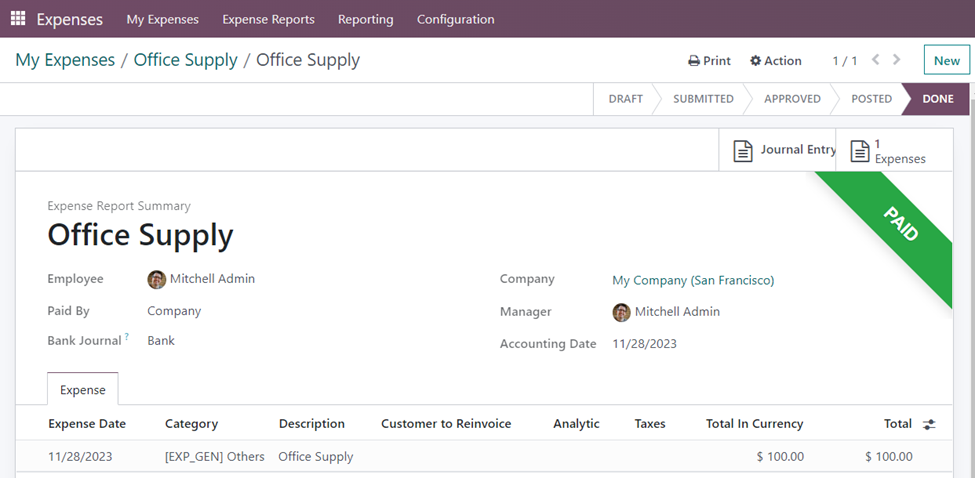The height and width of the screenshot is (478, 975).
Task: Go to previous record arrow
Action: 876,60
